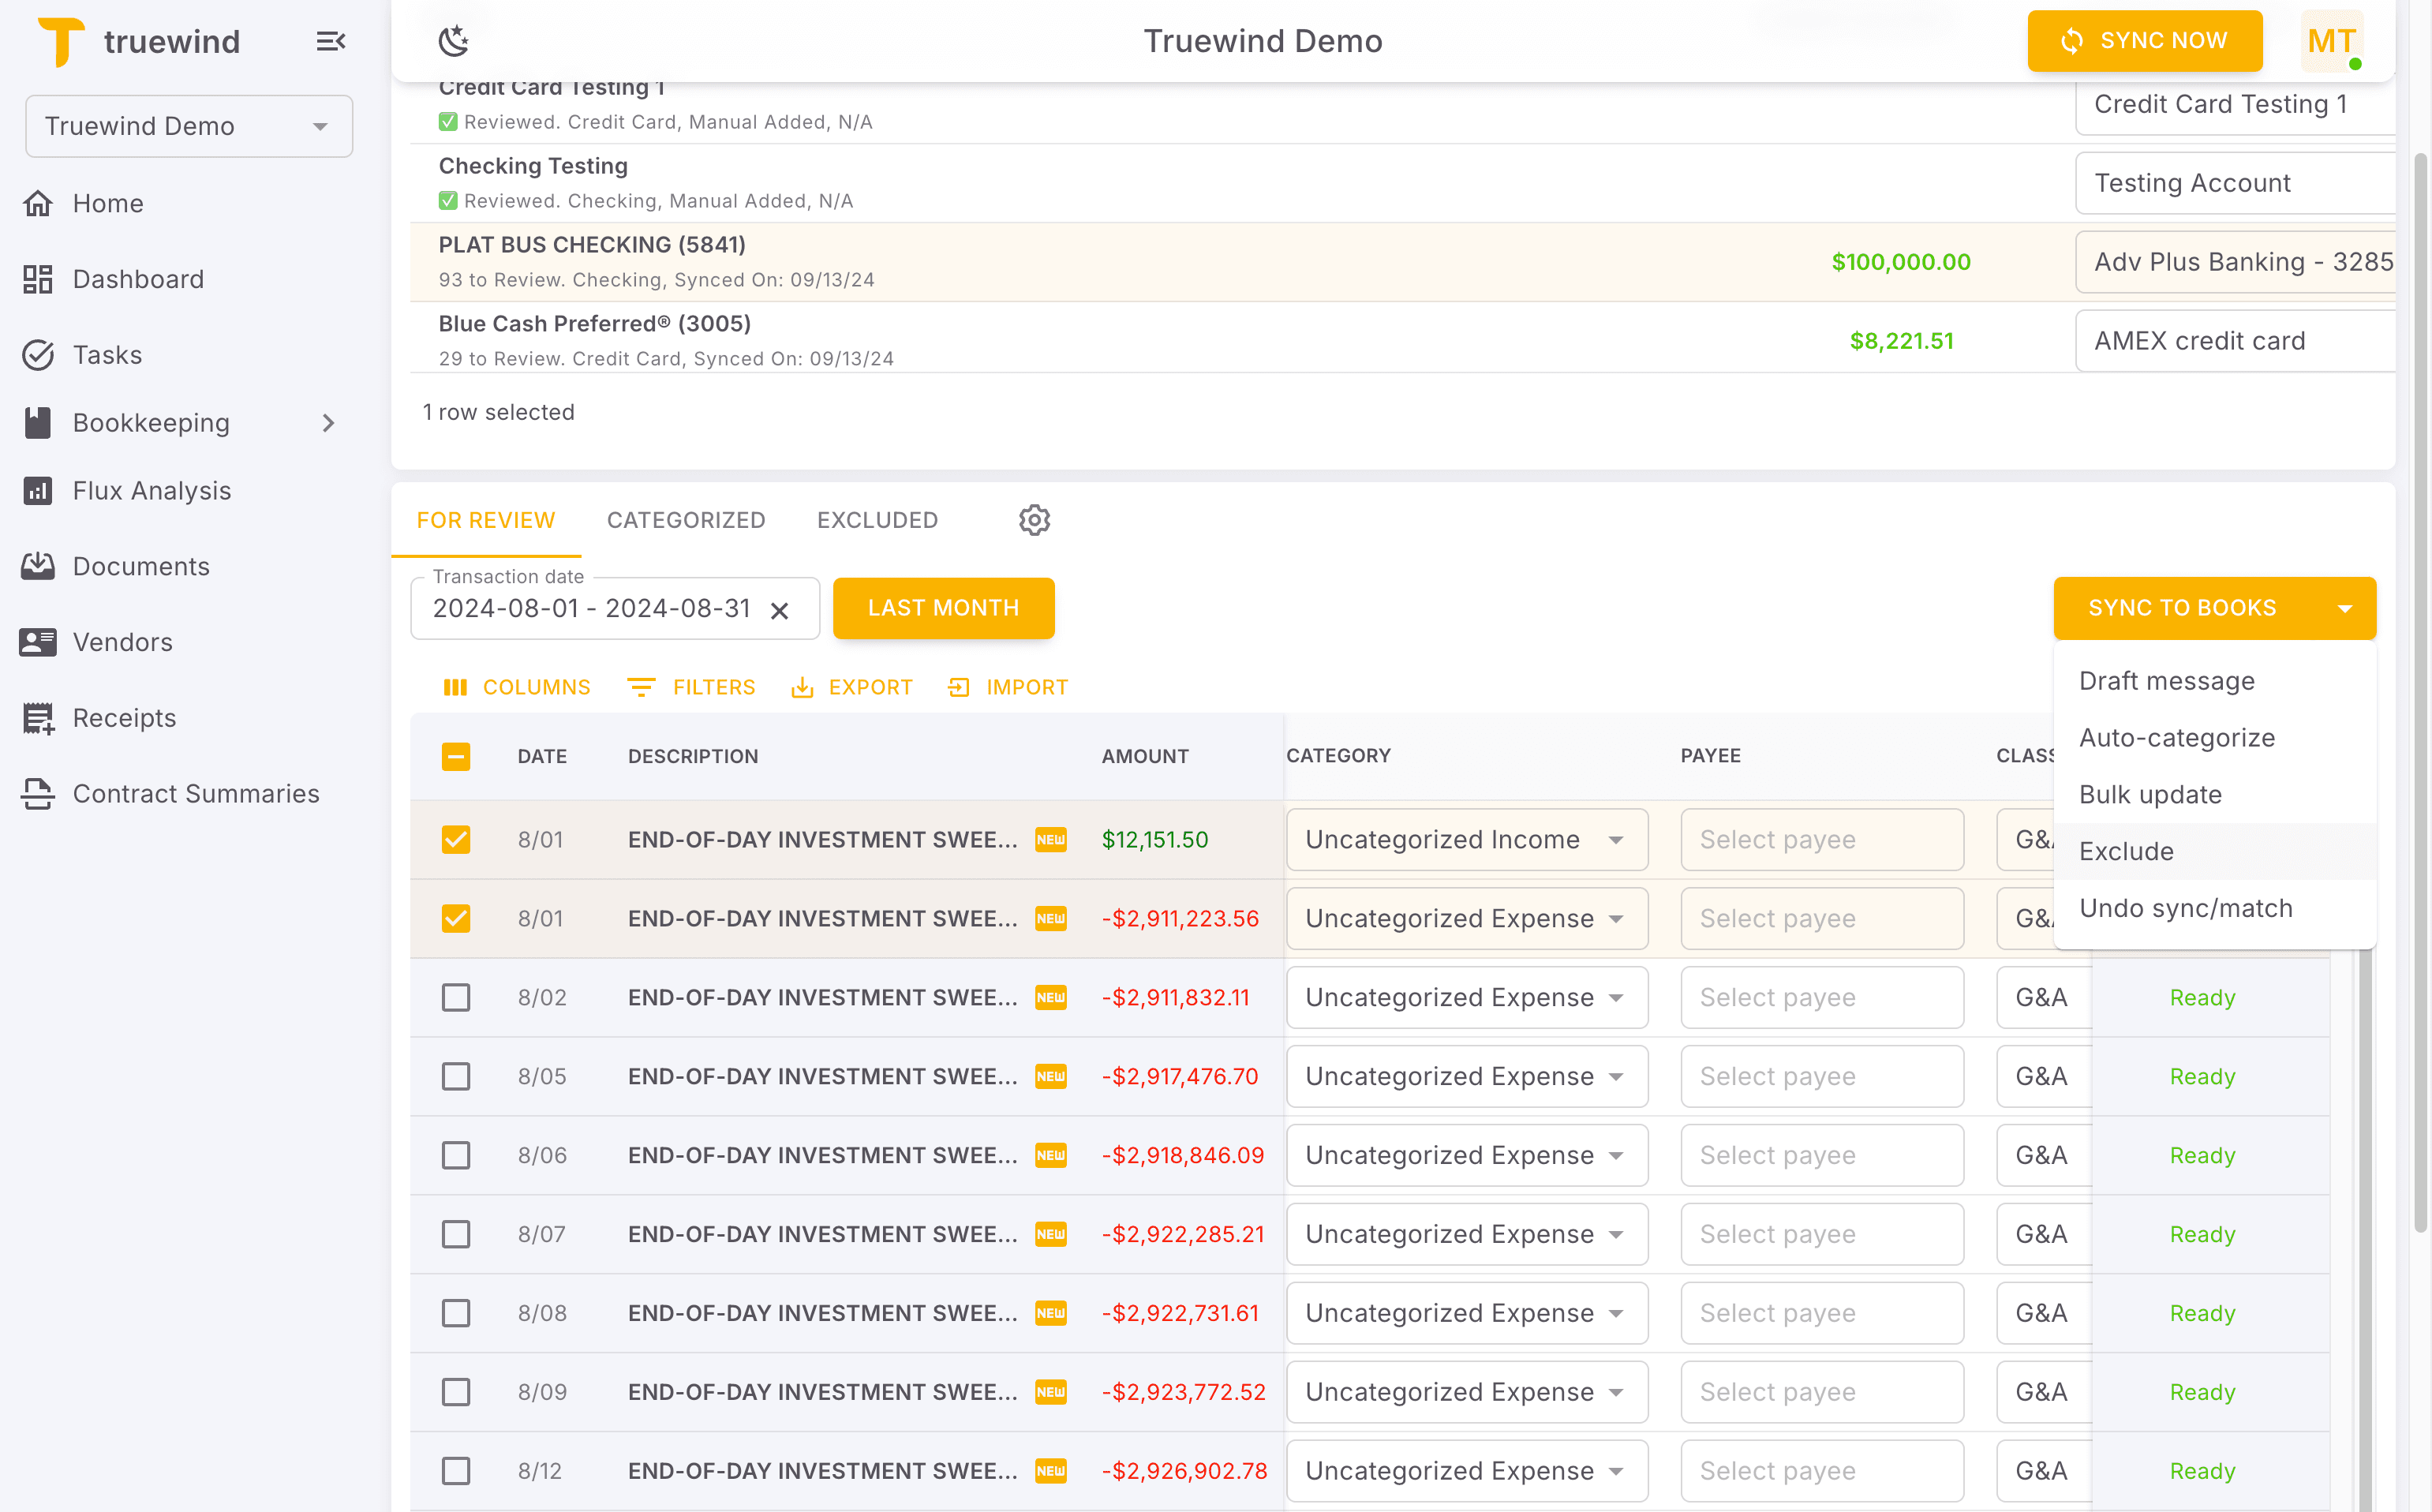Choose Exclude from the dropdown menu

(2126, 851)
